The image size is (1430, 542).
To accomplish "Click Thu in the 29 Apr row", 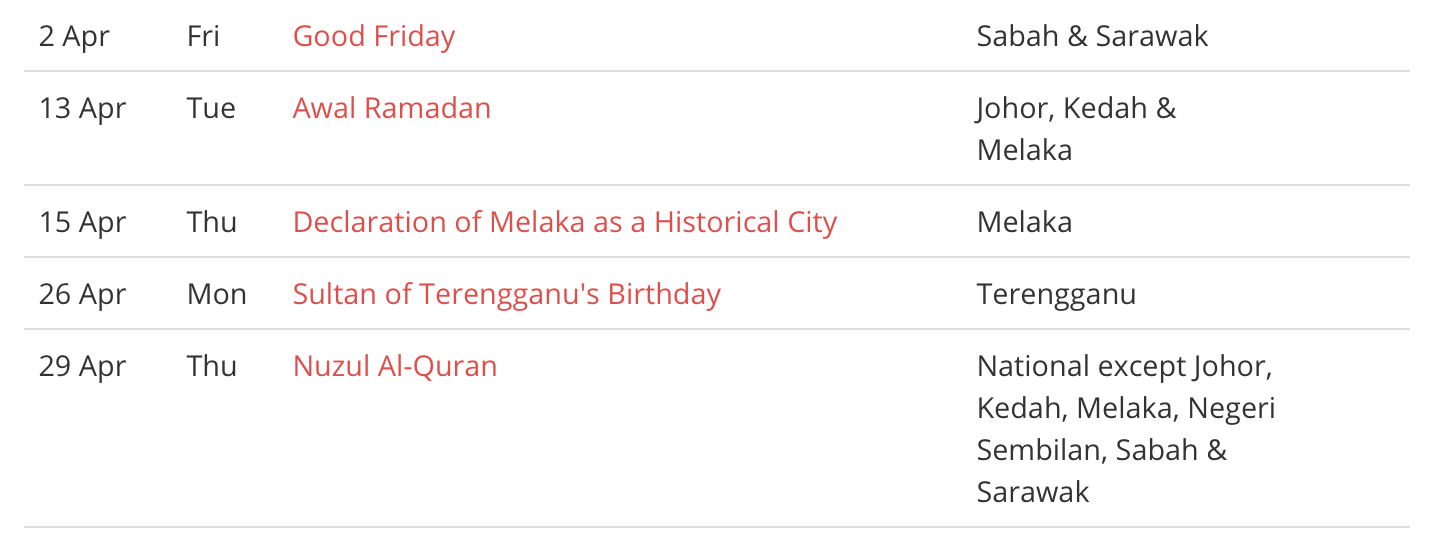I will (x=211, y=366).
